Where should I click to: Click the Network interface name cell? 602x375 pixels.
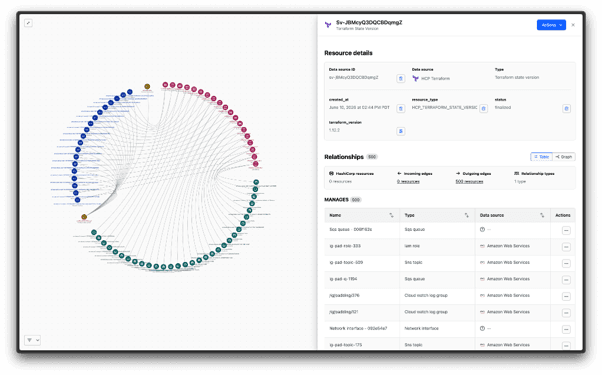(358, 329)
